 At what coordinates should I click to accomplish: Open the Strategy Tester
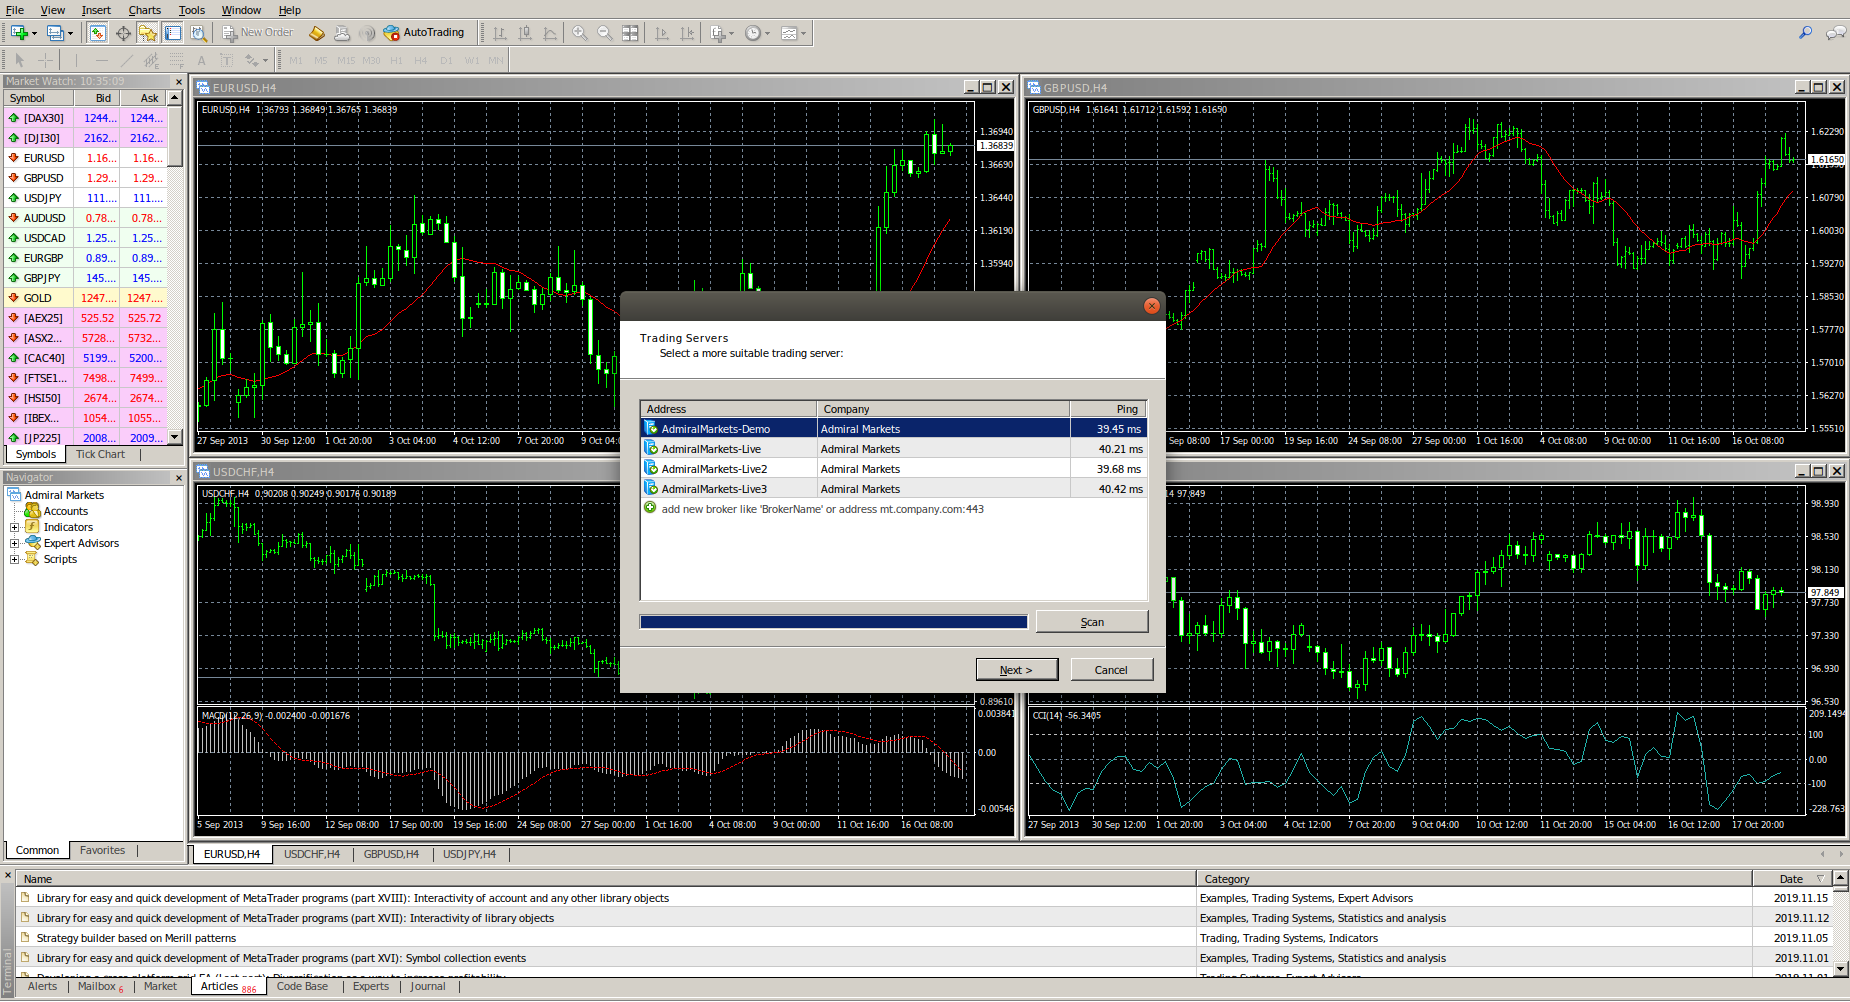(x=199, y=33)
